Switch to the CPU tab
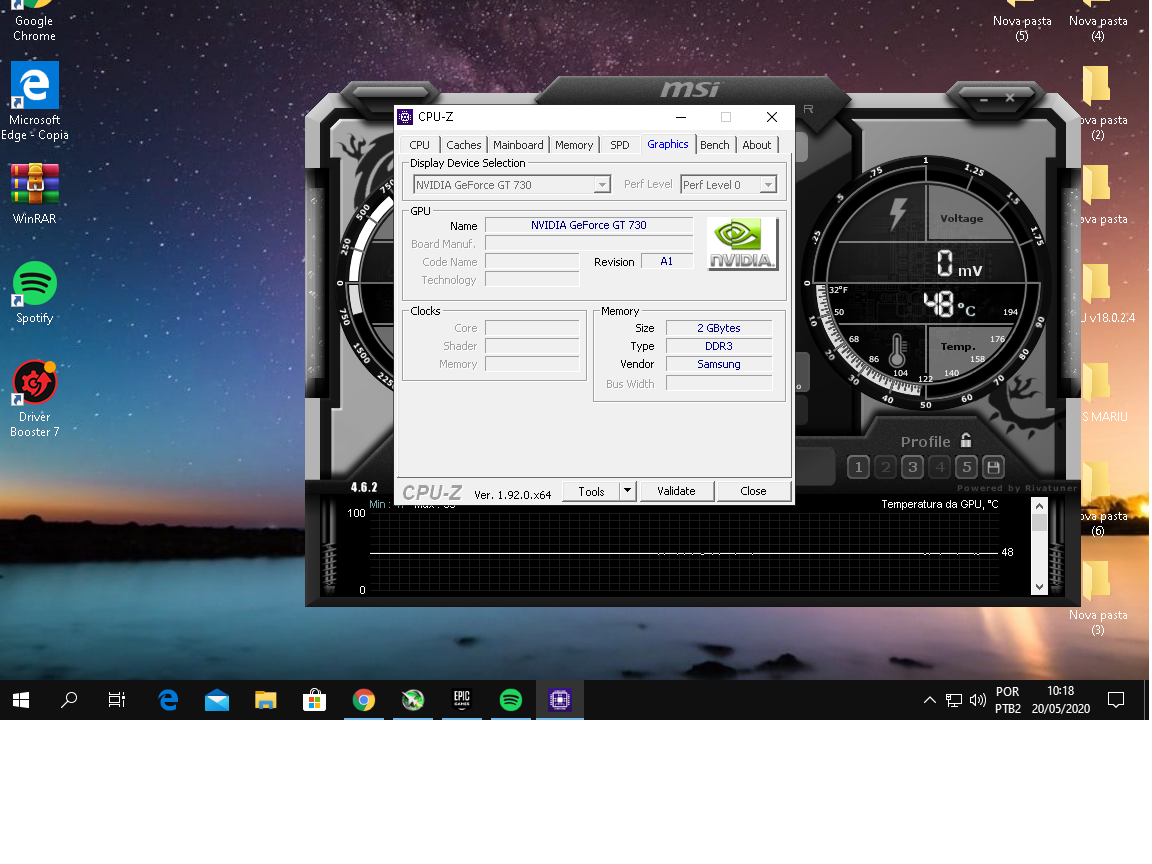The width and height of the screenshot is (1152, 864). tap(420, 145)
